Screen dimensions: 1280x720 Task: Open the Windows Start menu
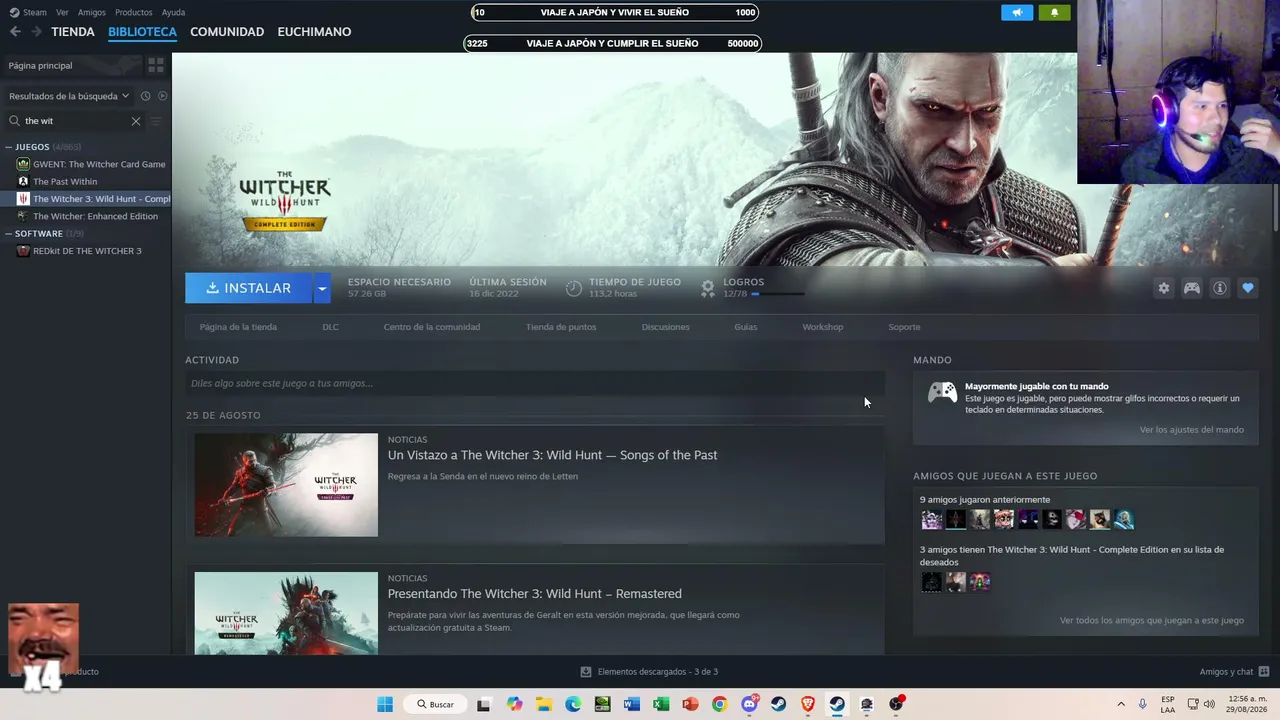[385, 704]
